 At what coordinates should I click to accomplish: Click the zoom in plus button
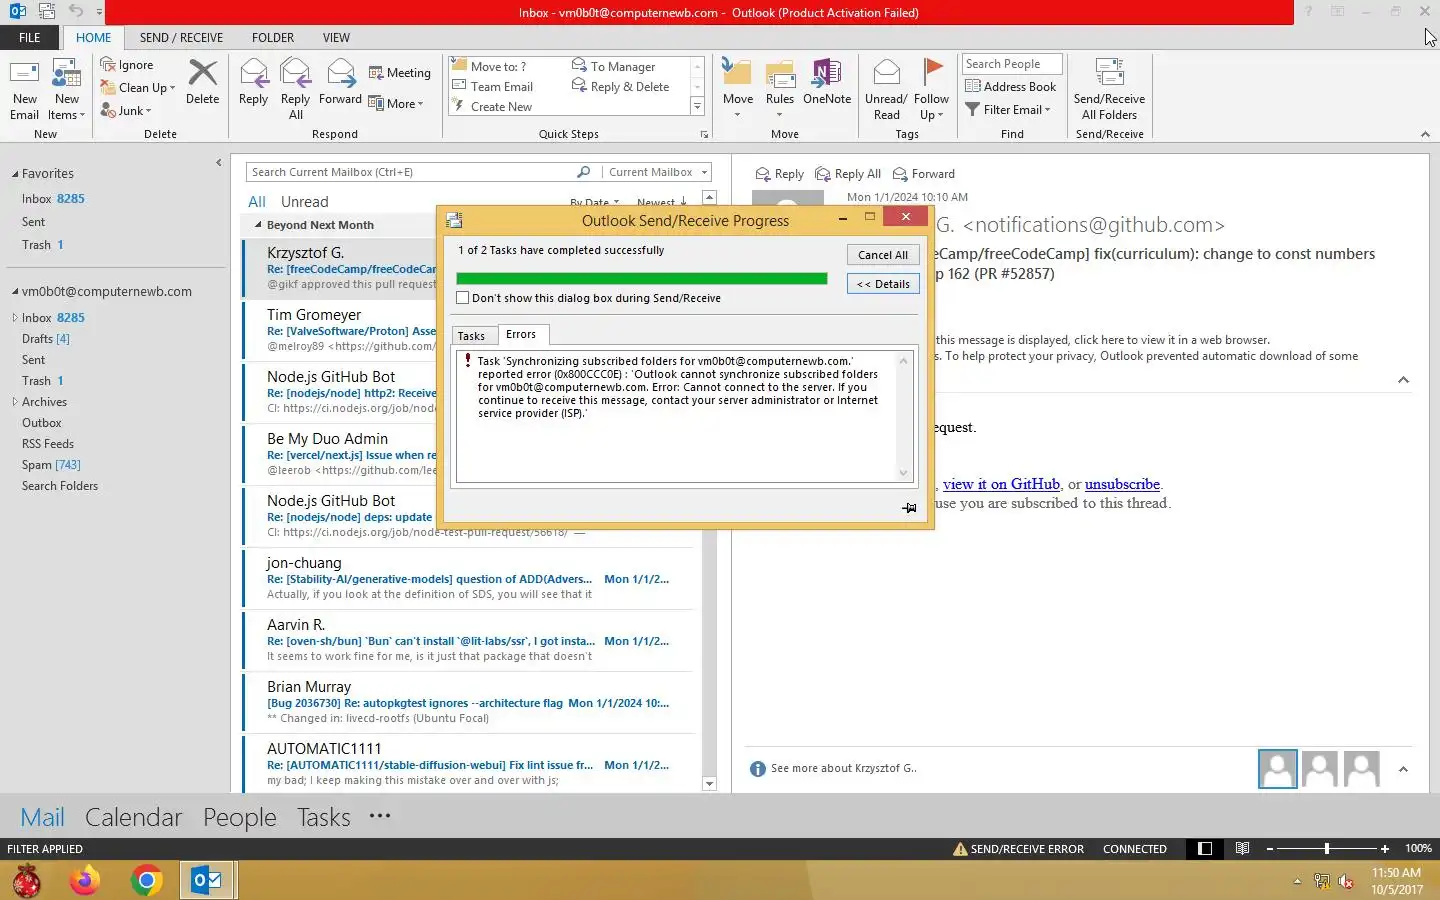(1385, 849)
